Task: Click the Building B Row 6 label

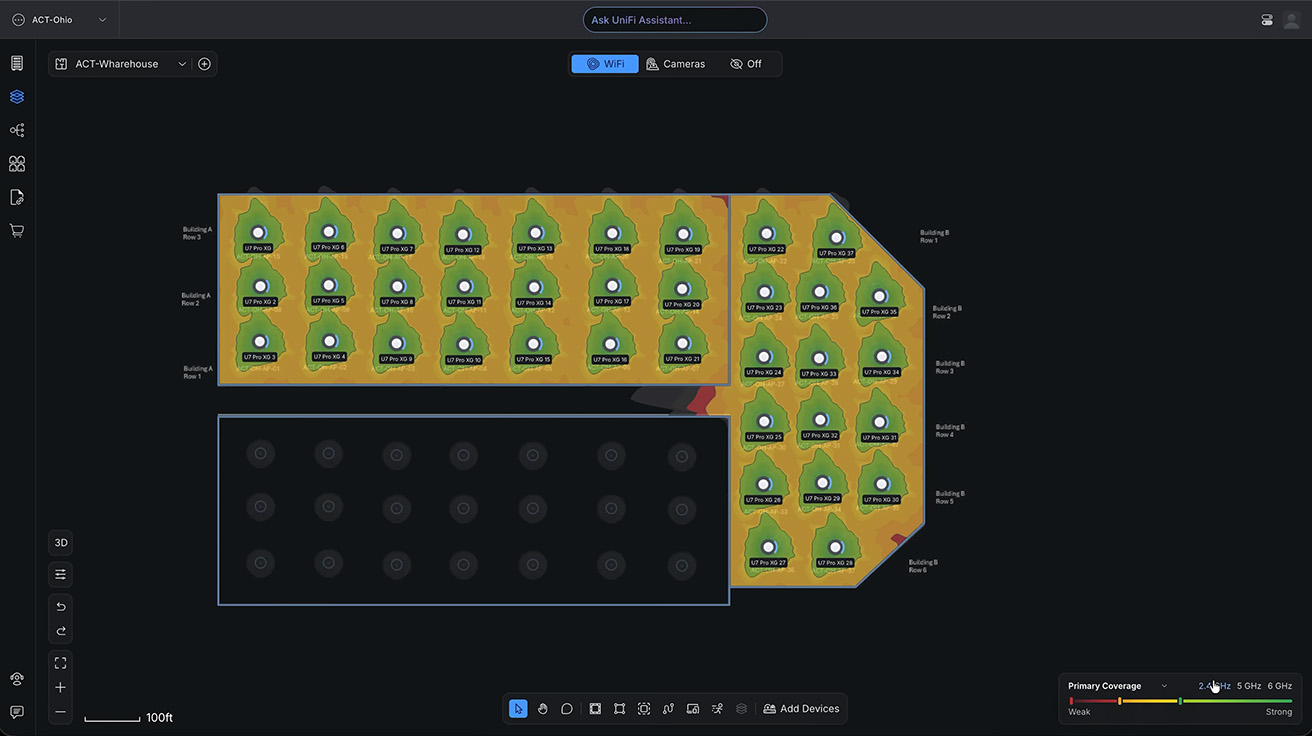Action: point(924,565)
